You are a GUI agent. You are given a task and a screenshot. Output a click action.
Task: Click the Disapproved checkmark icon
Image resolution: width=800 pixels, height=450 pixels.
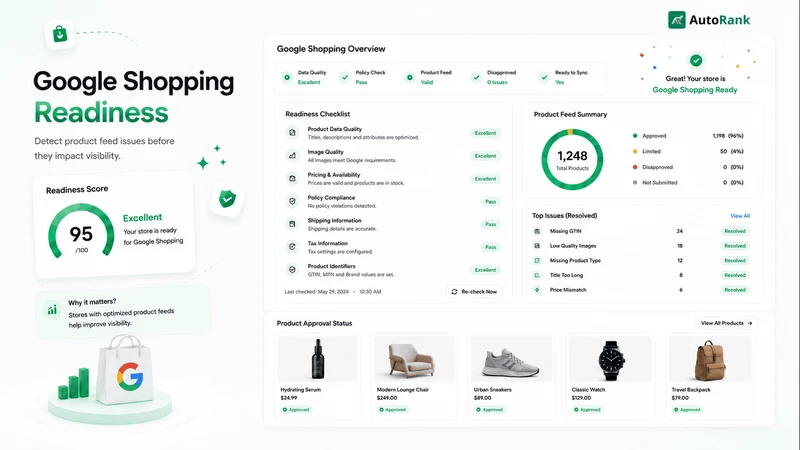coord(476,78)
